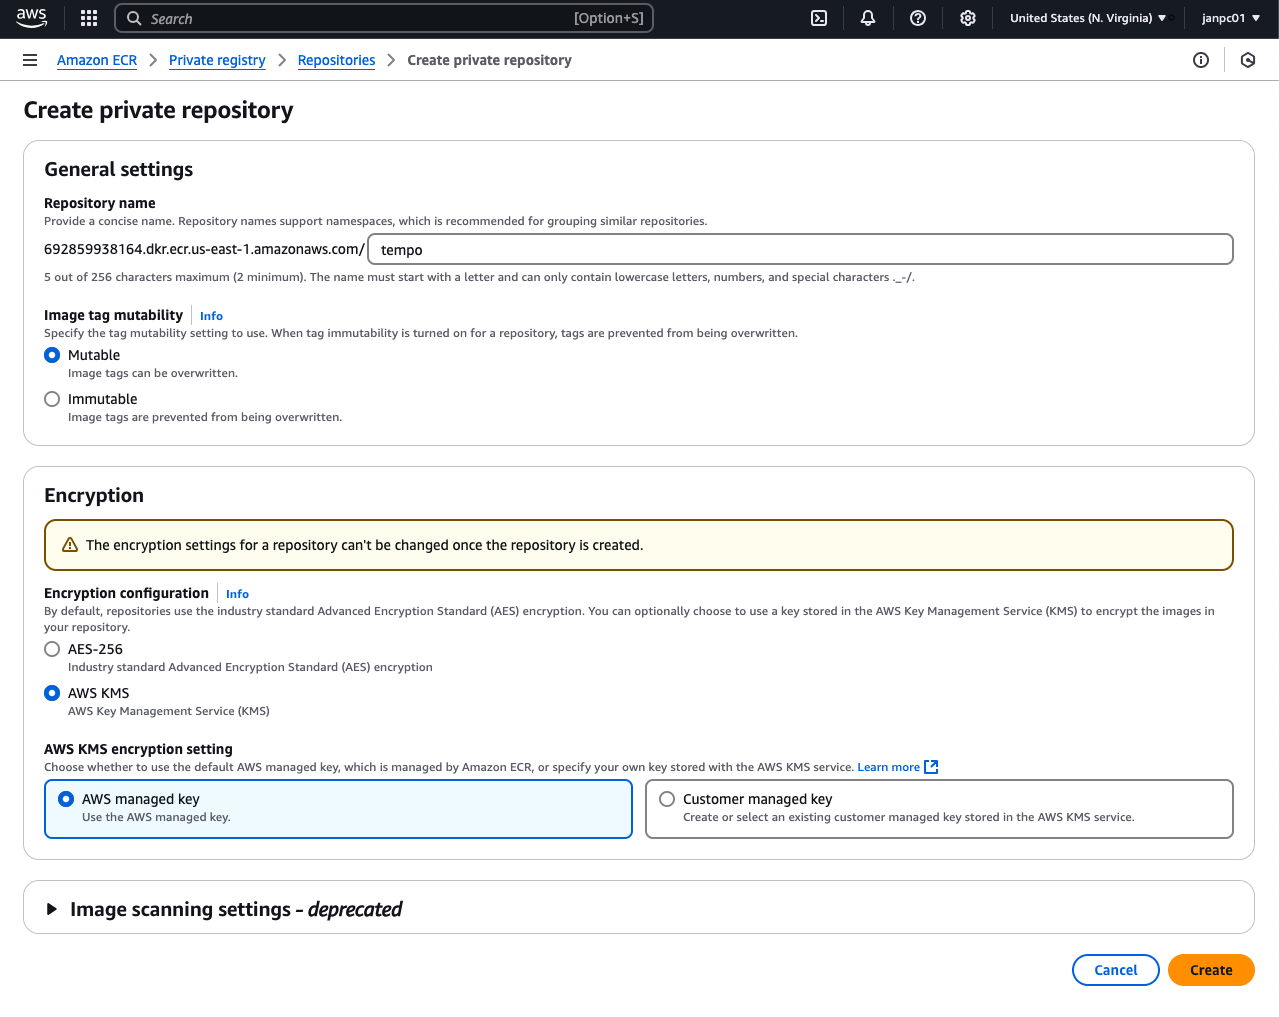Select the AWS managed key tile
This screenshot has height=1017, width=1279.
tap(339, 809)
